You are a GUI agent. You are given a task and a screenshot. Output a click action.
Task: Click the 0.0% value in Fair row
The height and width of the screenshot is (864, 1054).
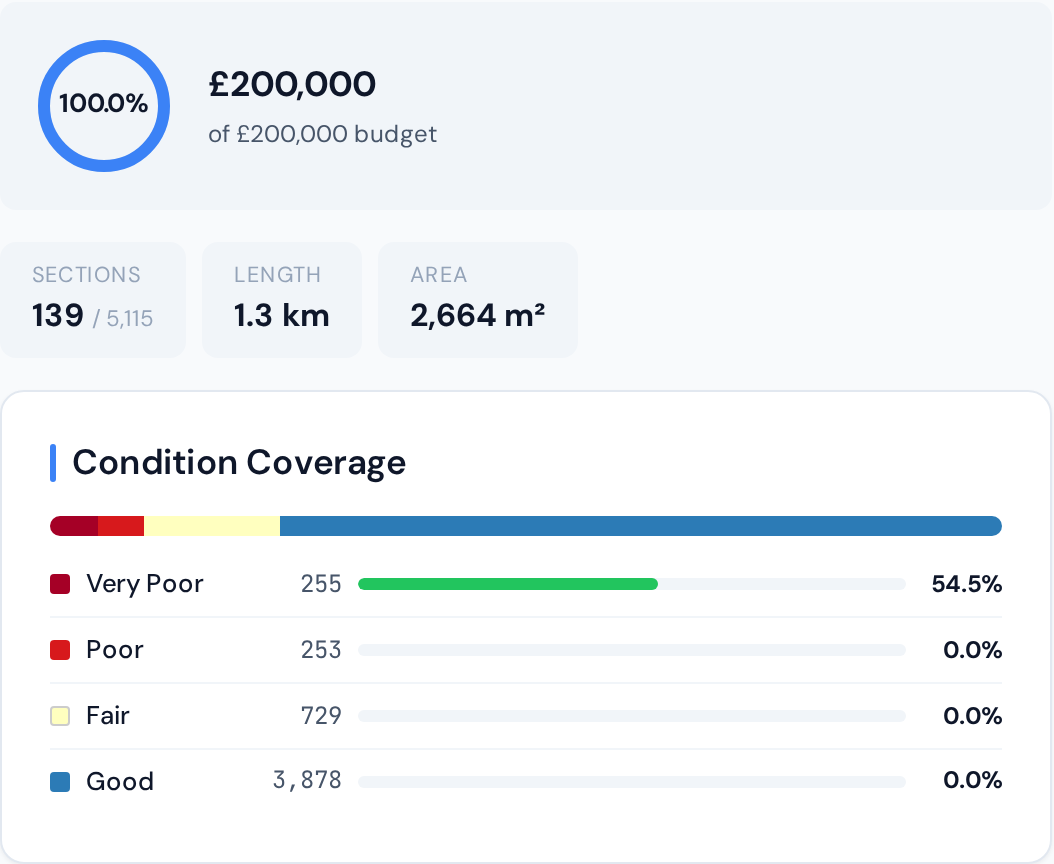click(x=973, y=715)
